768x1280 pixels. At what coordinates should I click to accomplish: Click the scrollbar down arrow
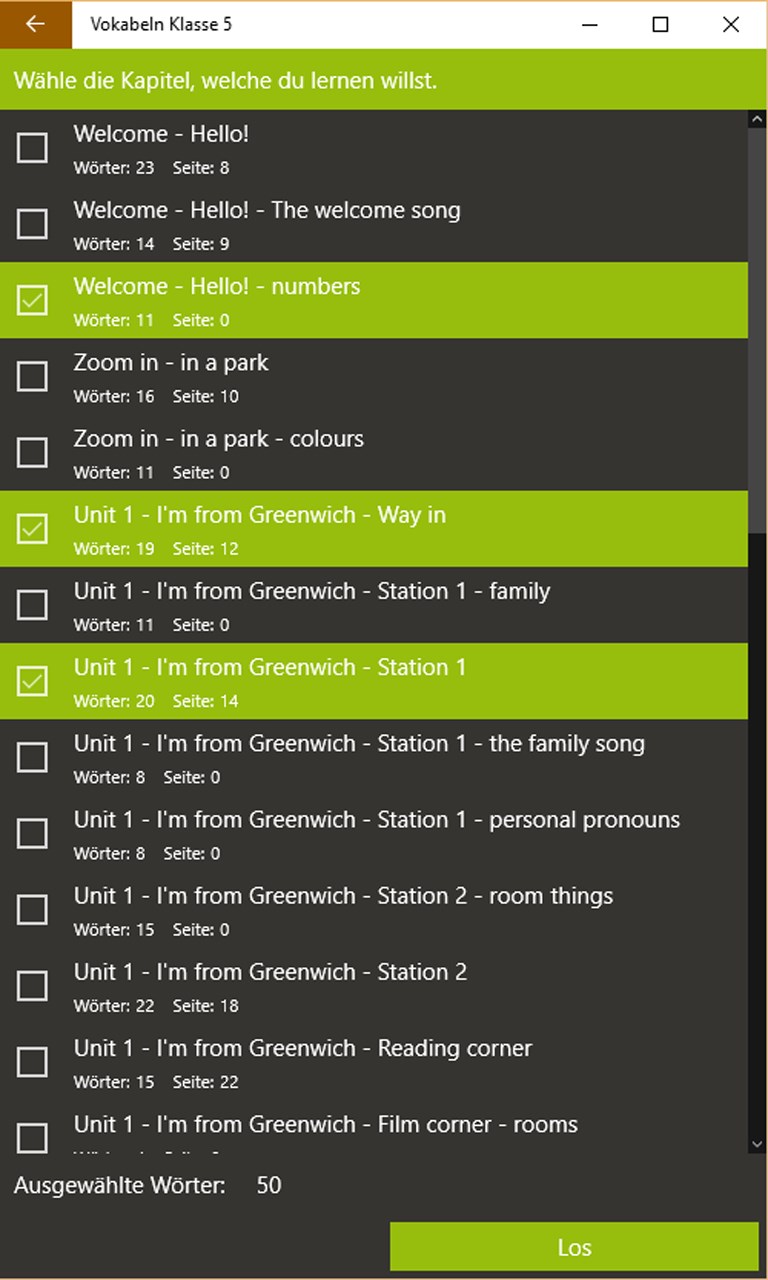[757, 1144]
